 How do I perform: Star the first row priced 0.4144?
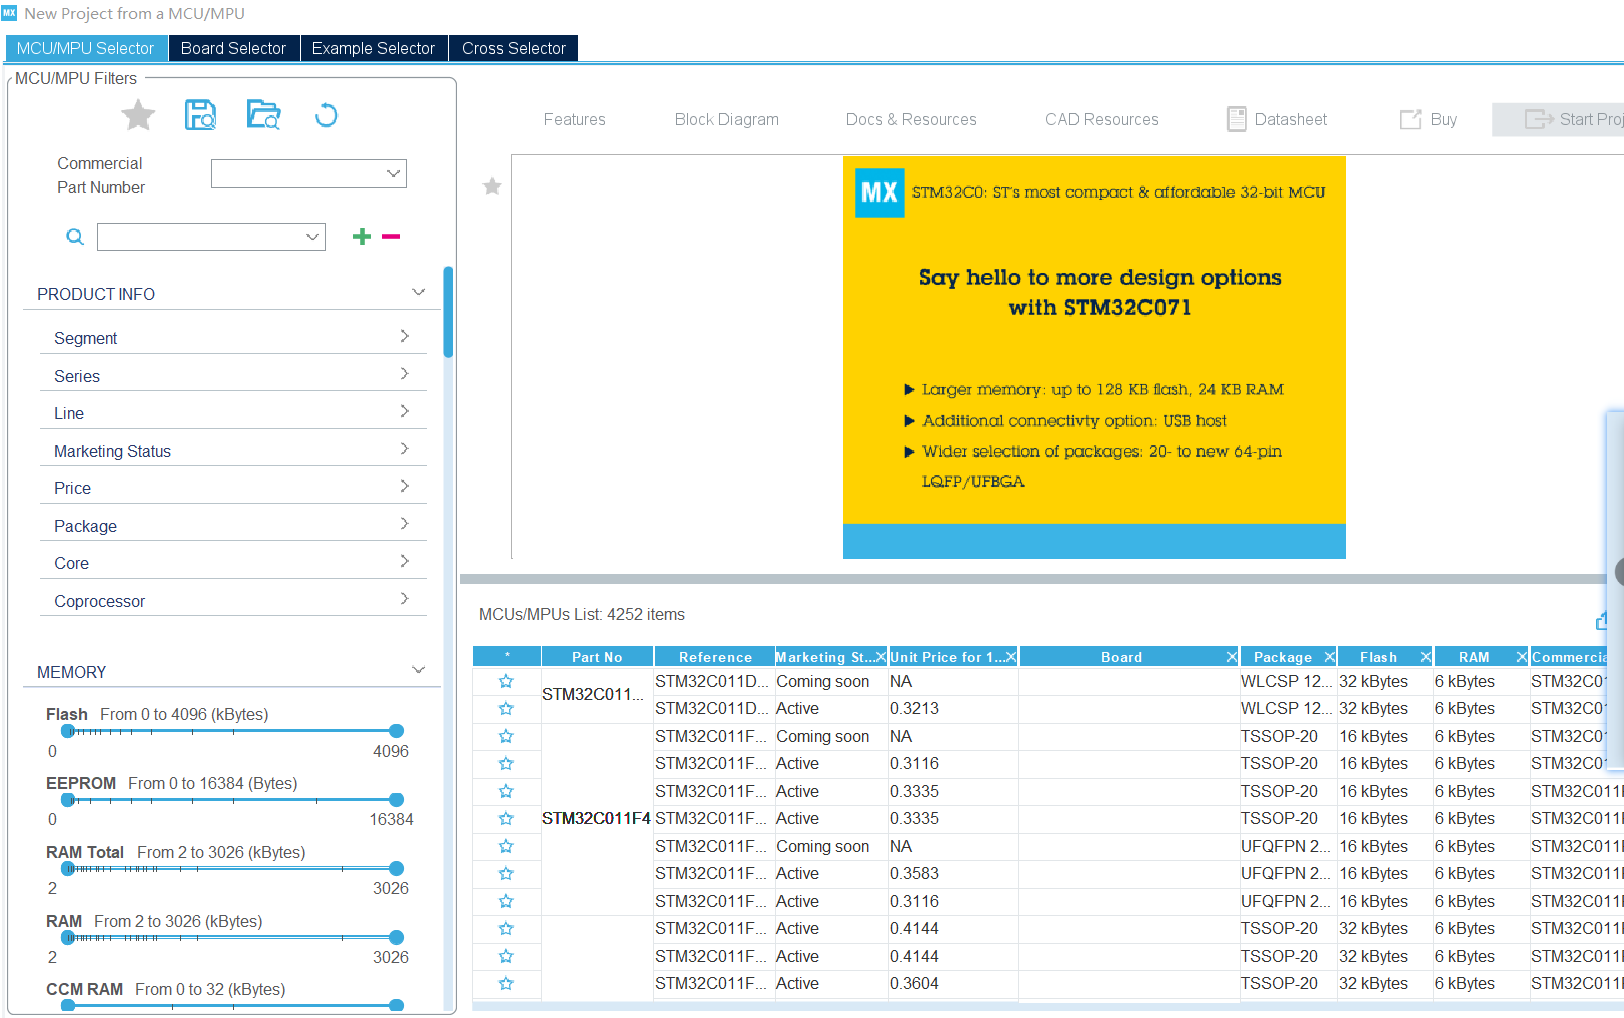coord(506,928)
